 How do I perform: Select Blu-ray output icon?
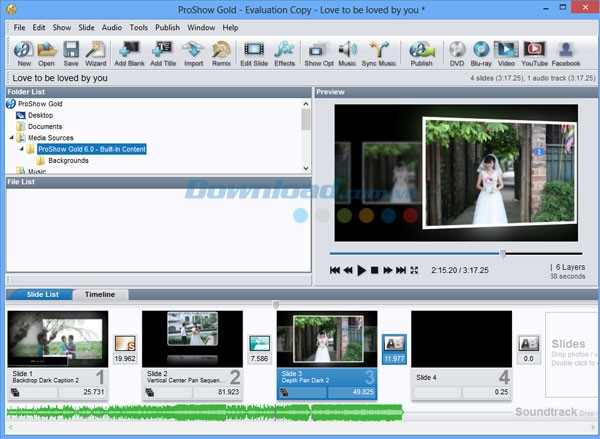pos(481,53)
